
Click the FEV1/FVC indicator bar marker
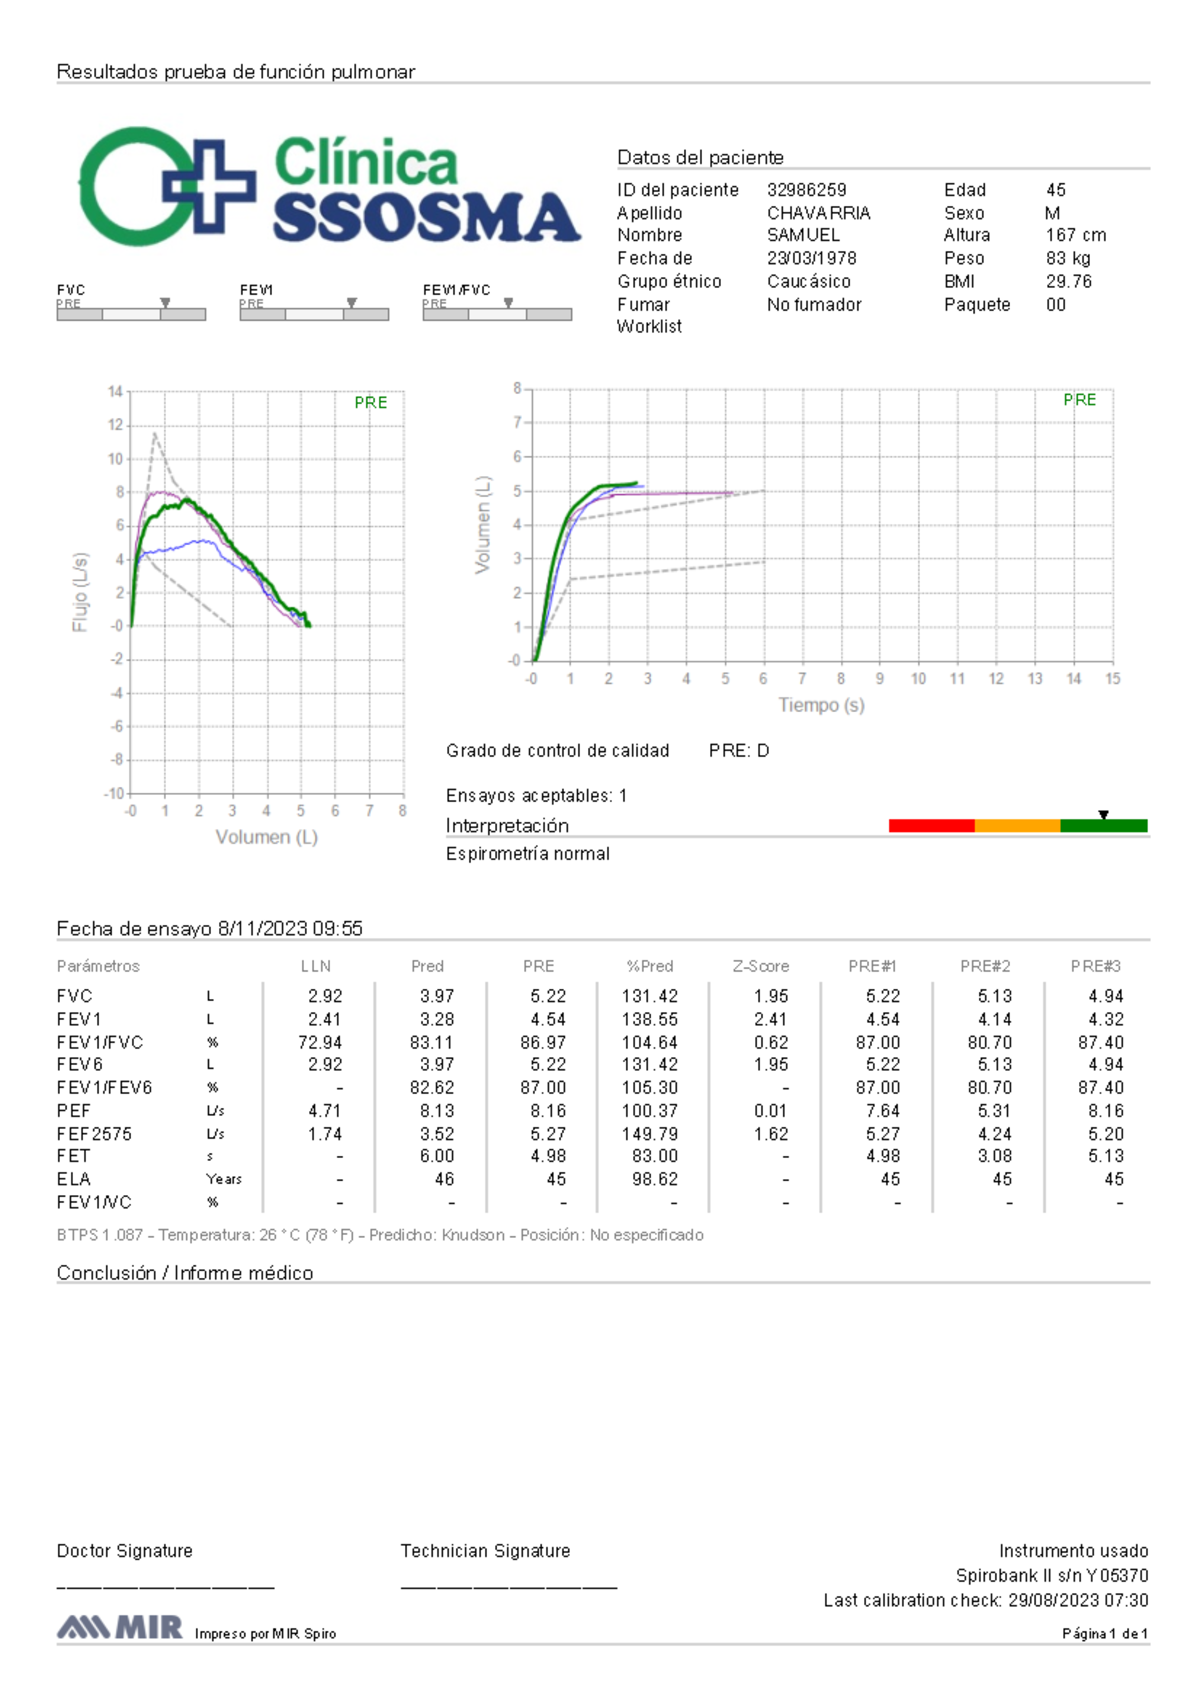point(508,302)
